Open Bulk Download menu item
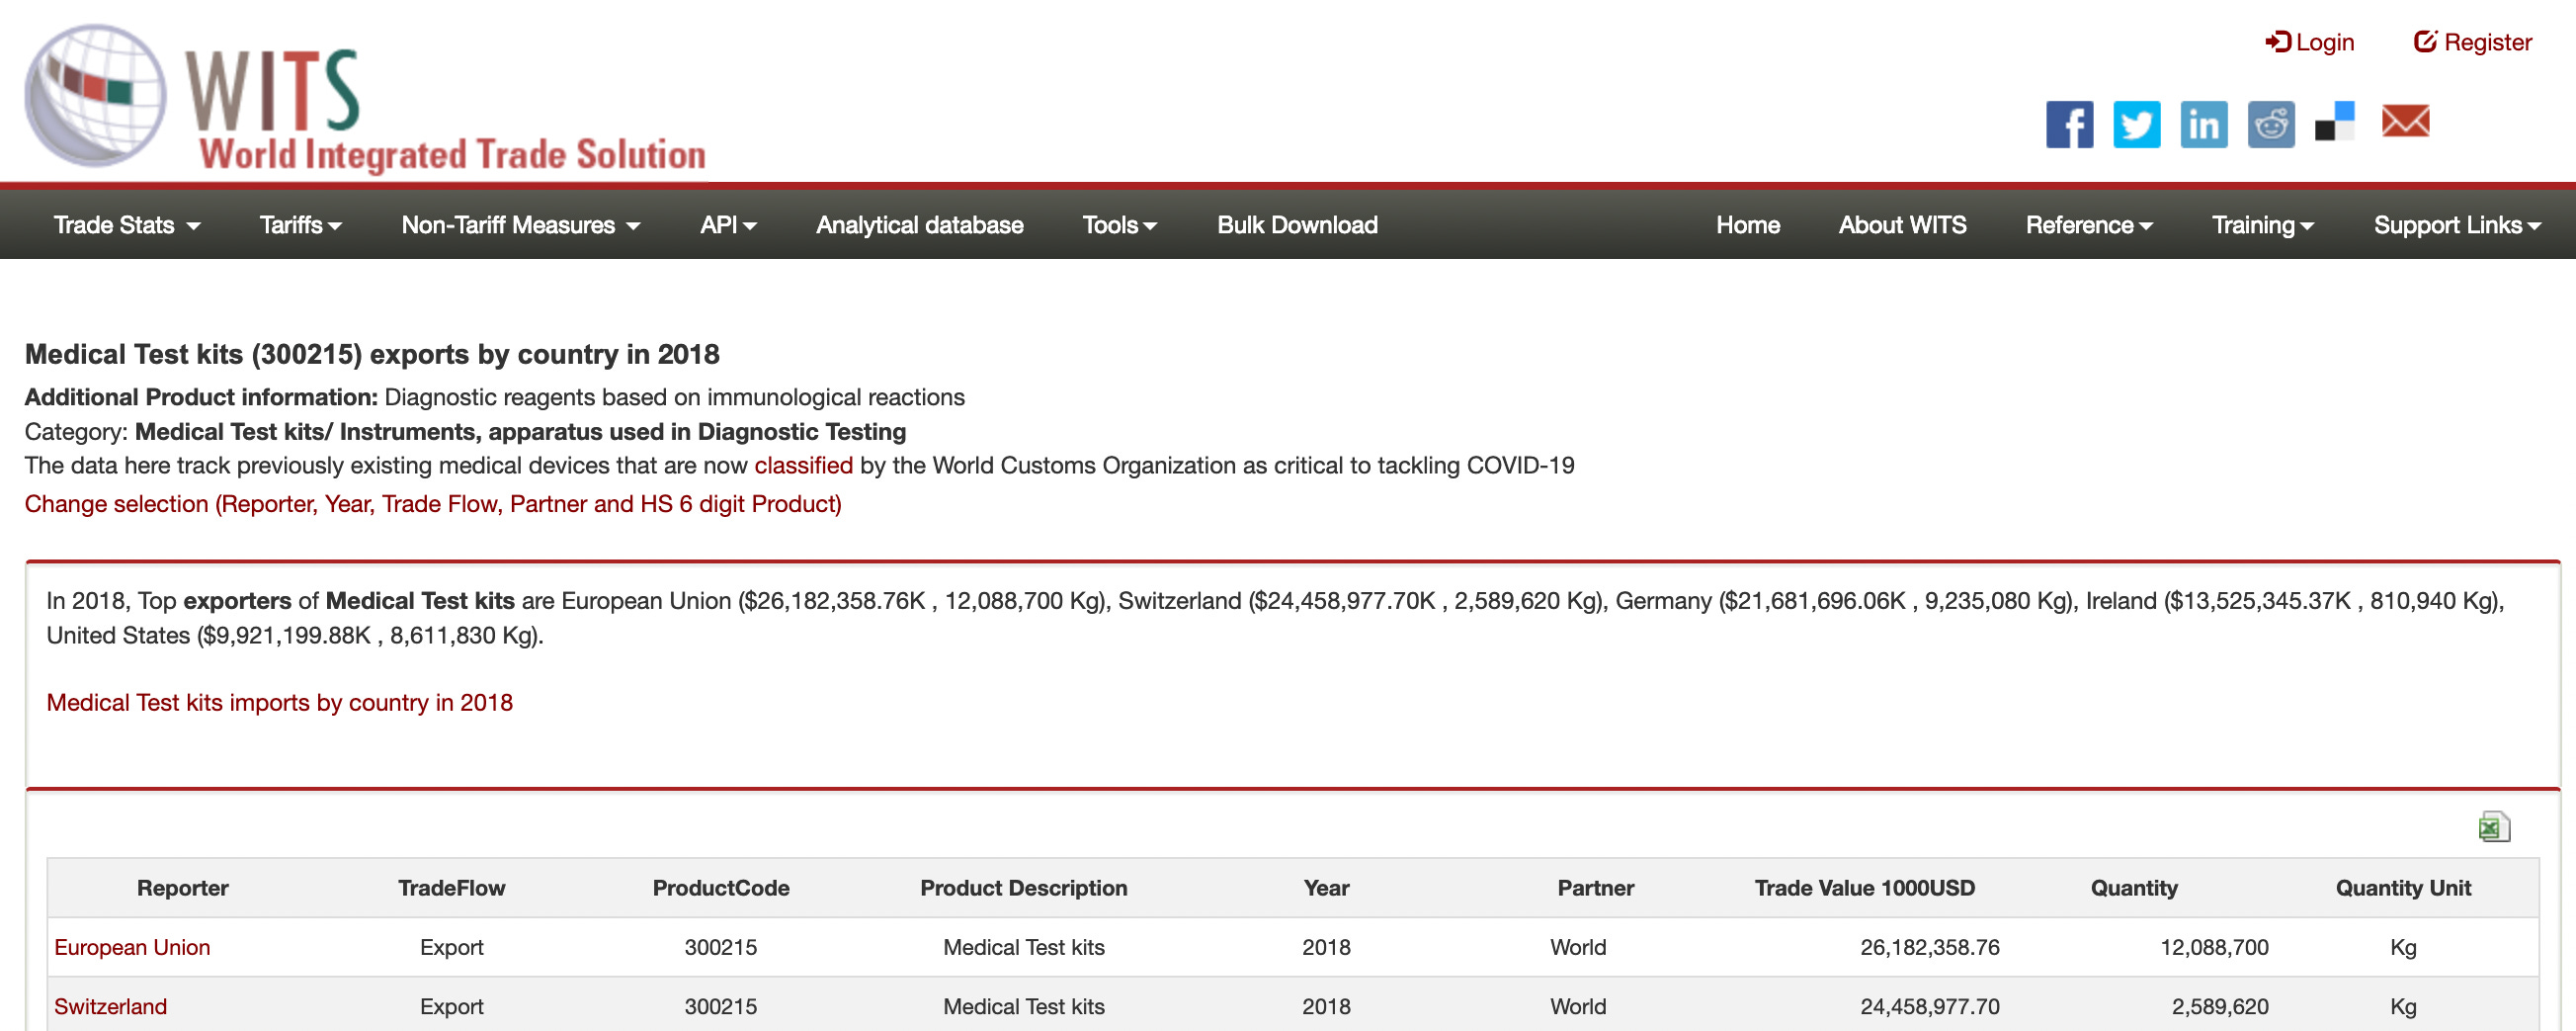2576x1031 pixels. [x=1297, y=225]
